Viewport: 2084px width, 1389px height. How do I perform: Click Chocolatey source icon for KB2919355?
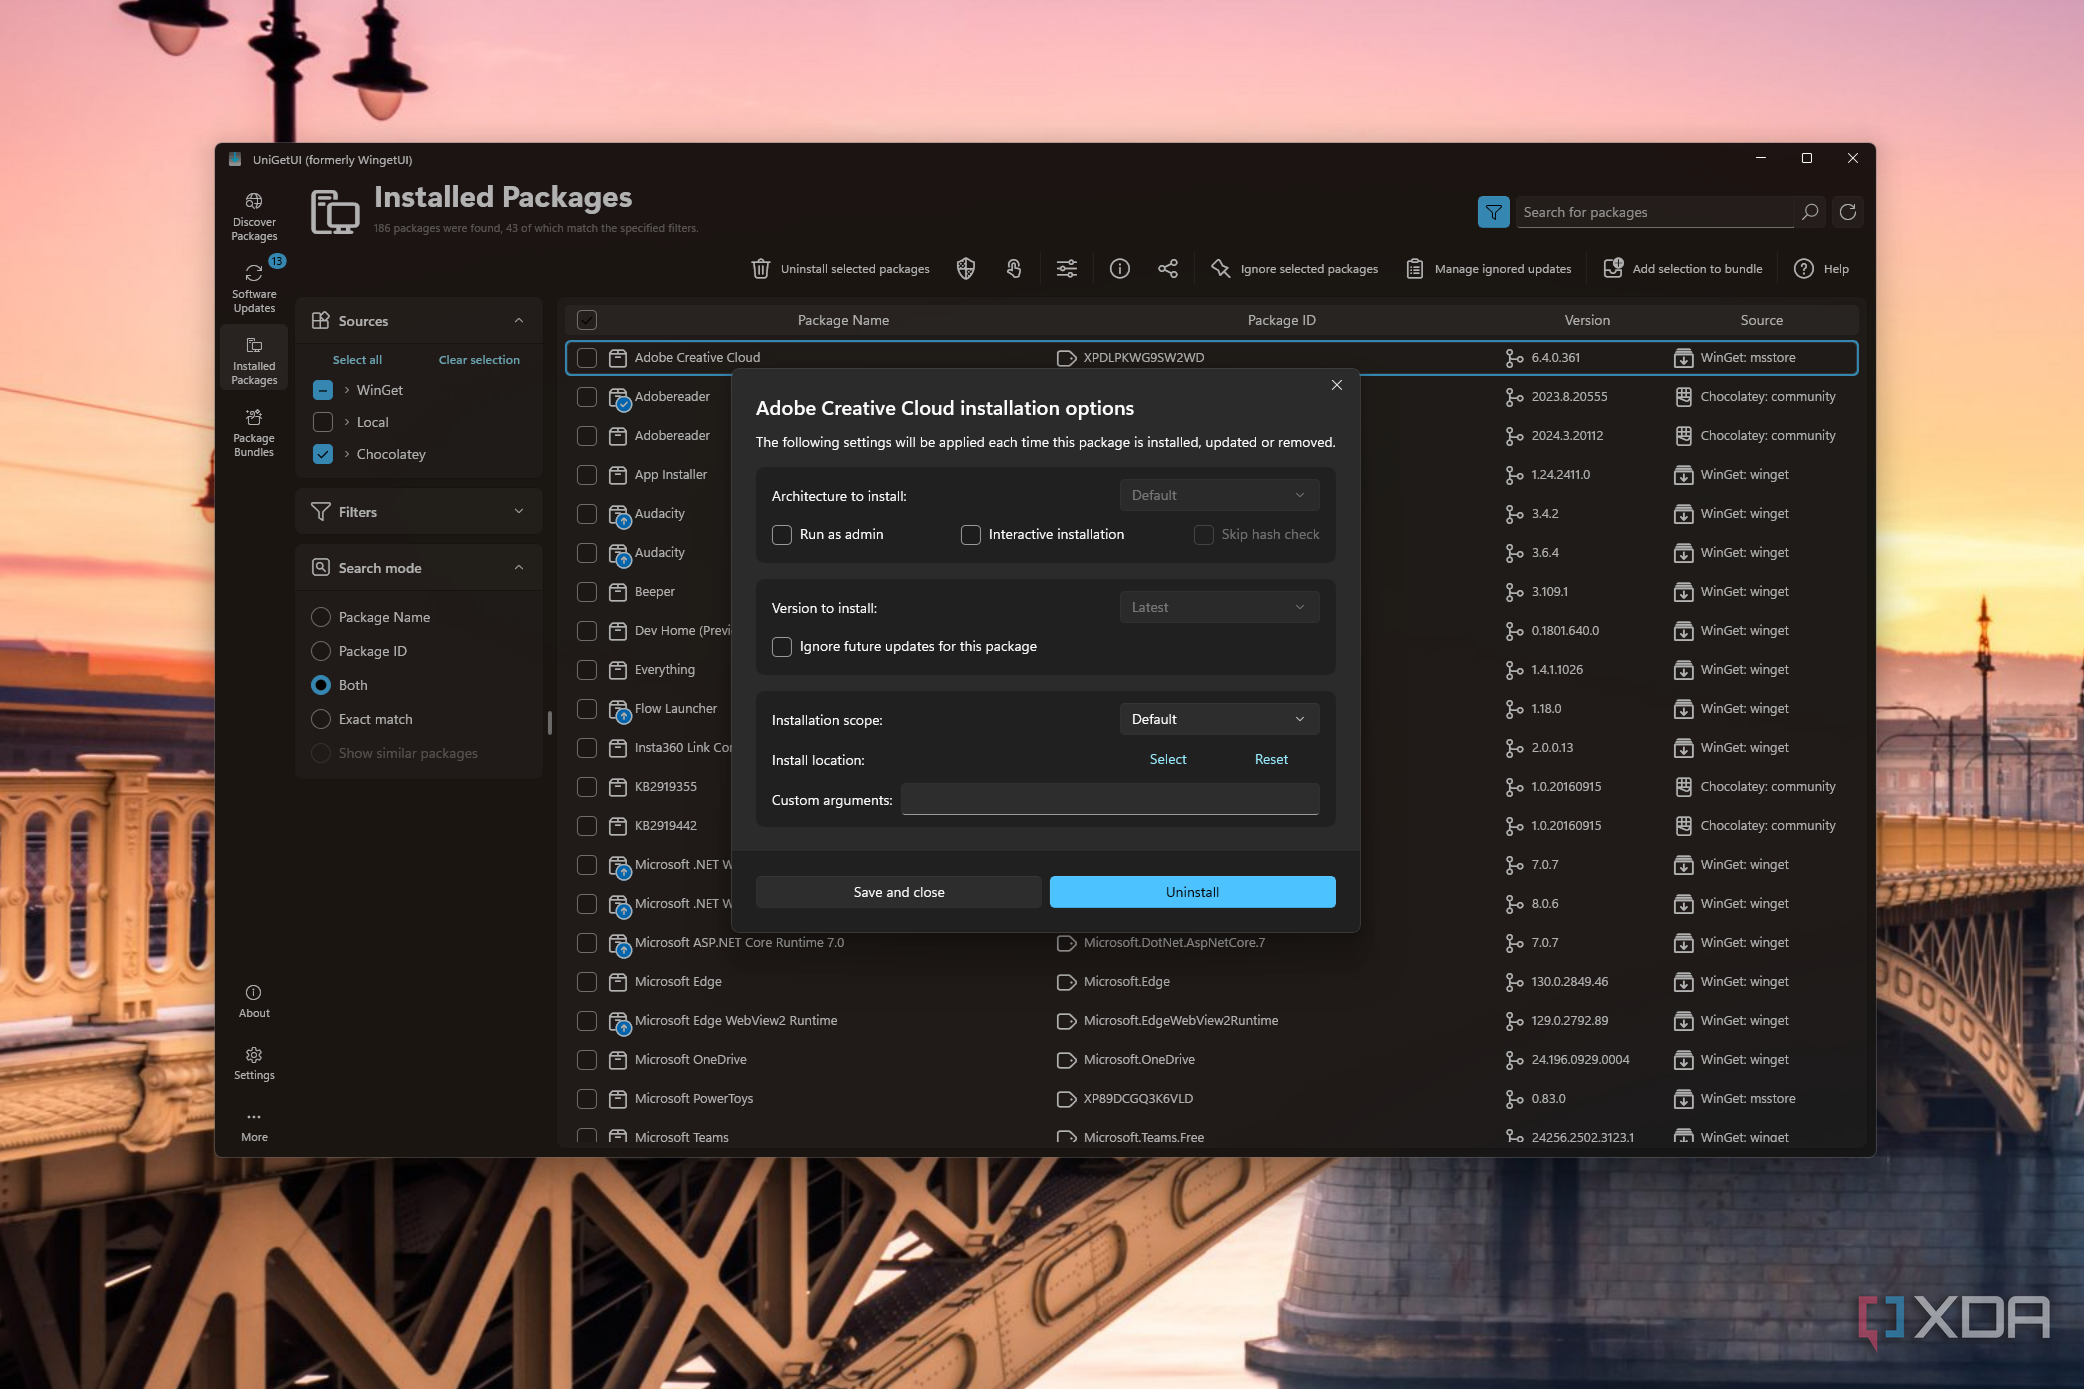click(x=1684, y=787)
